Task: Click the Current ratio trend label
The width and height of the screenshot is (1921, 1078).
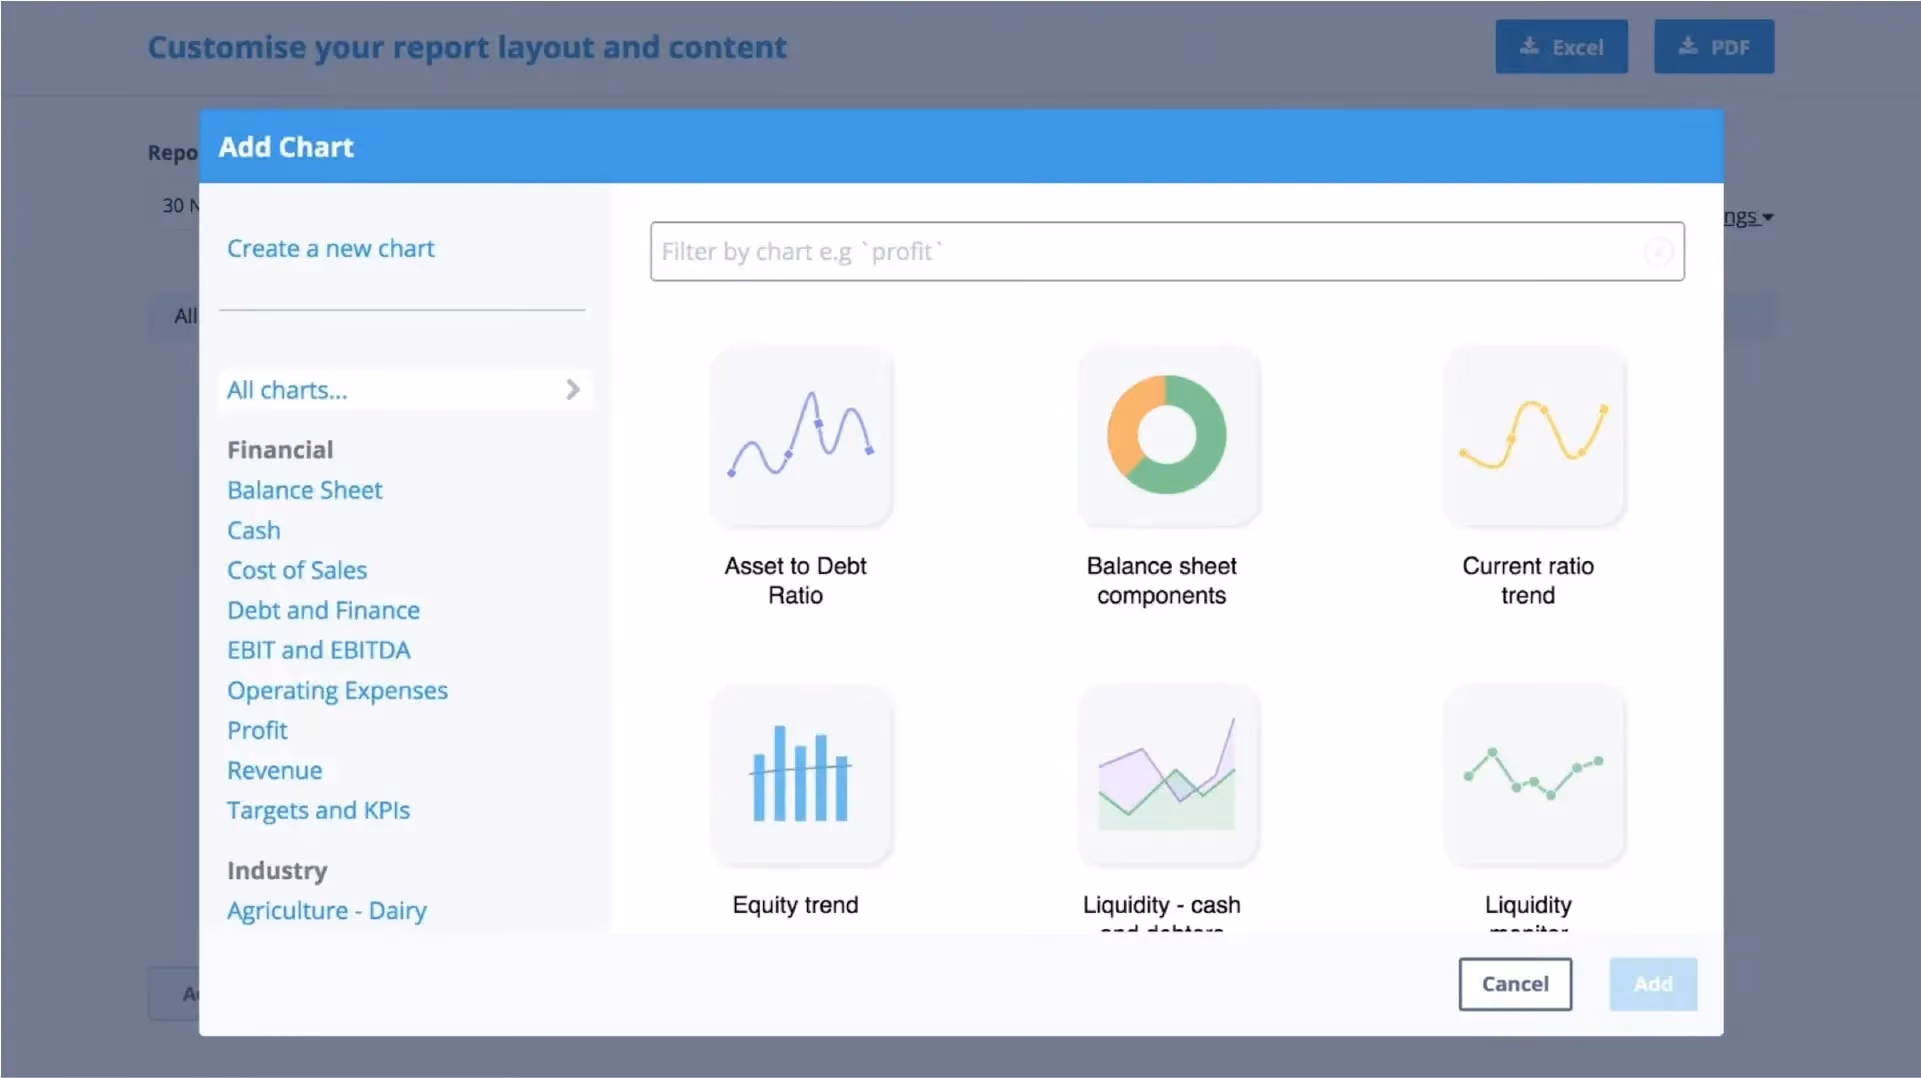Action: pos(1528,581)
